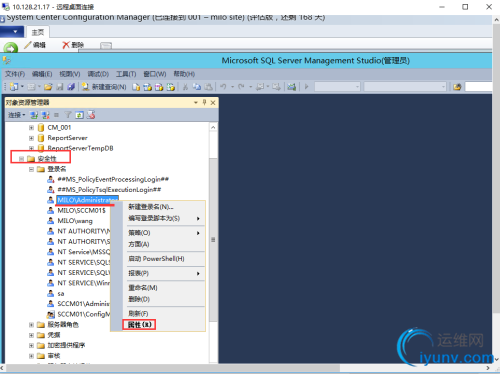Open the 文件(F) menu
Screen dimensions: 500x374
15,74
